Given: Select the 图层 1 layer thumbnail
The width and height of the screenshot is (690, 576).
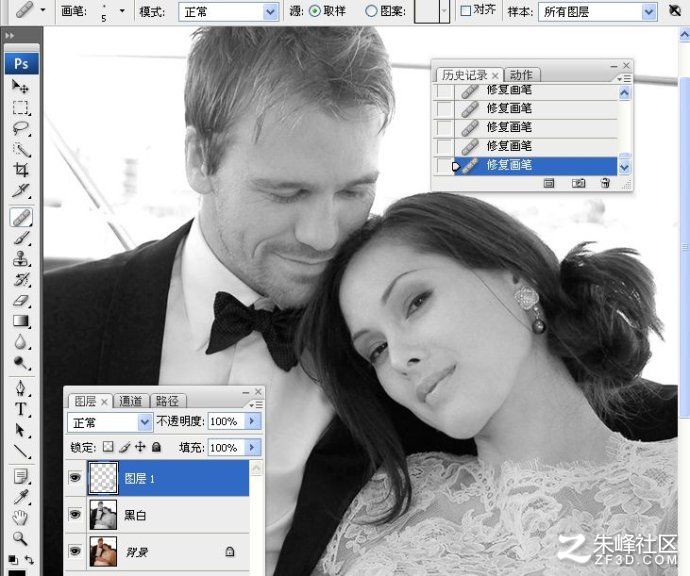Looking at the screenshot, I should tap(103, 478).
